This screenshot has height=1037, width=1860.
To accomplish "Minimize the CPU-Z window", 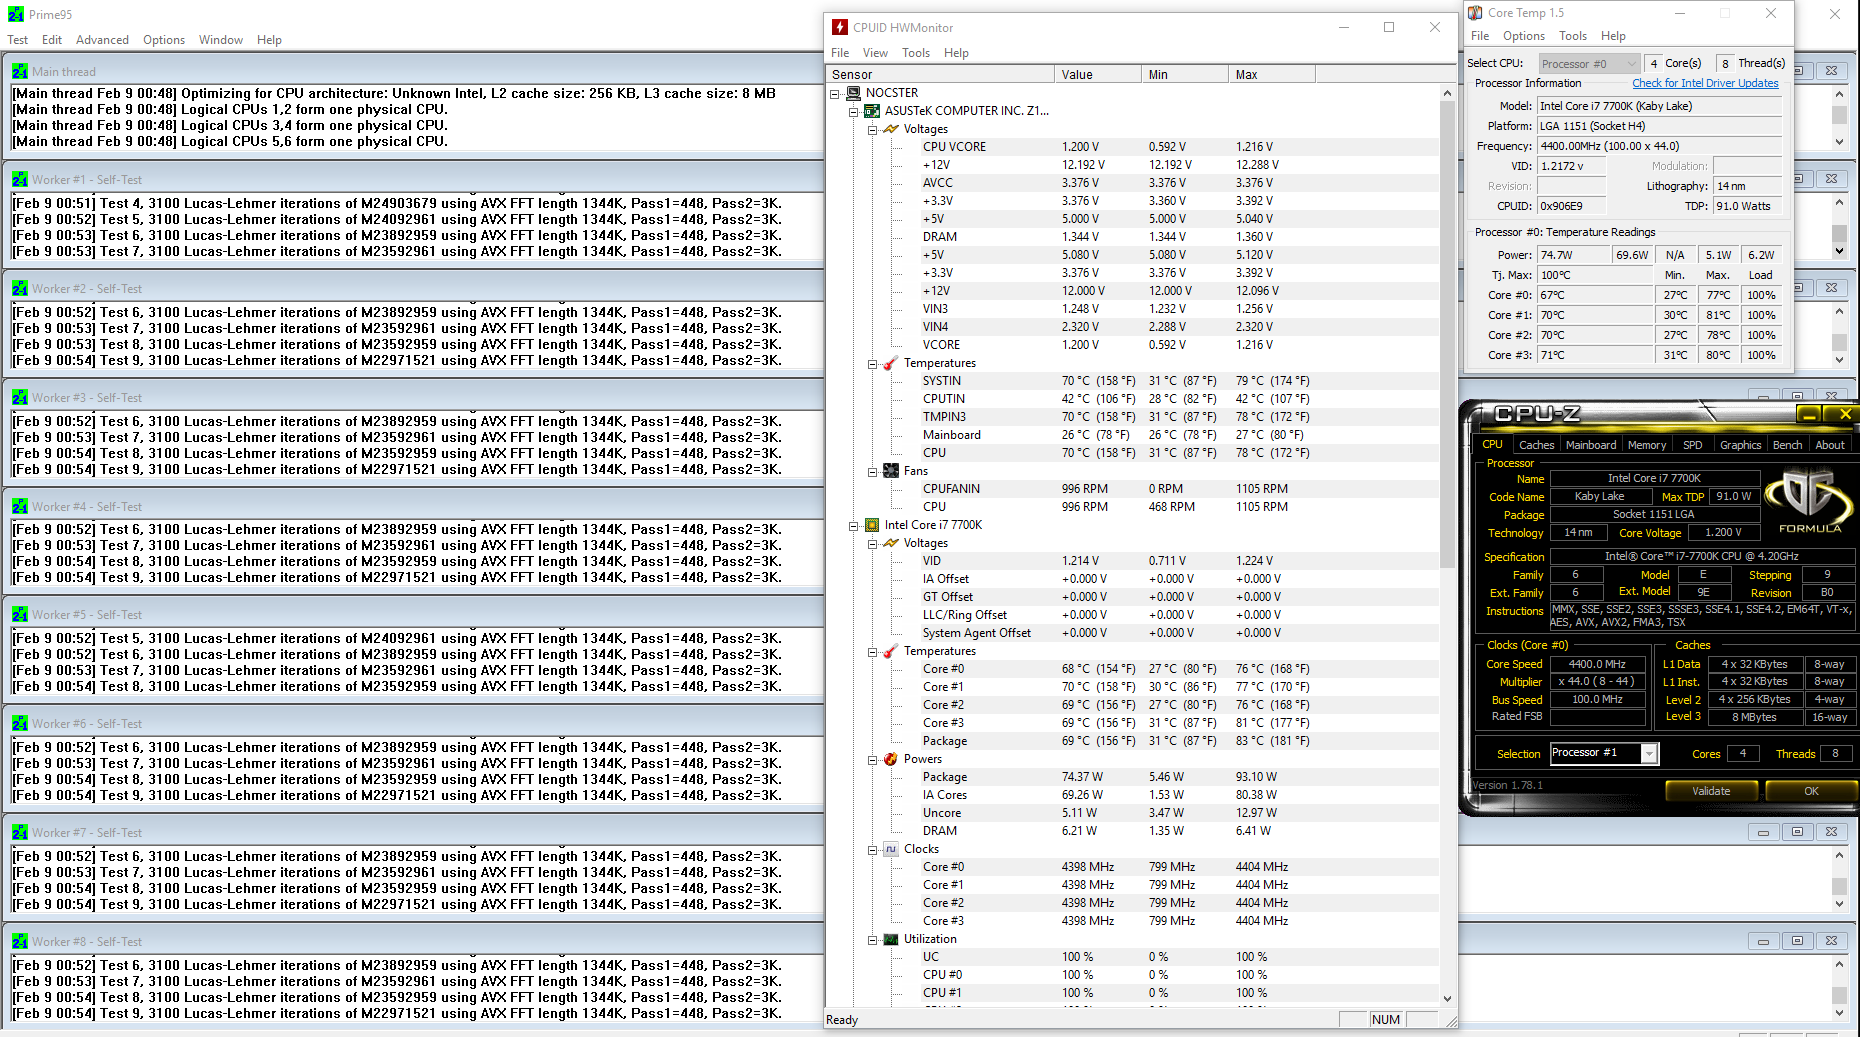I will pyautogui.click(x=1808, y=414).
